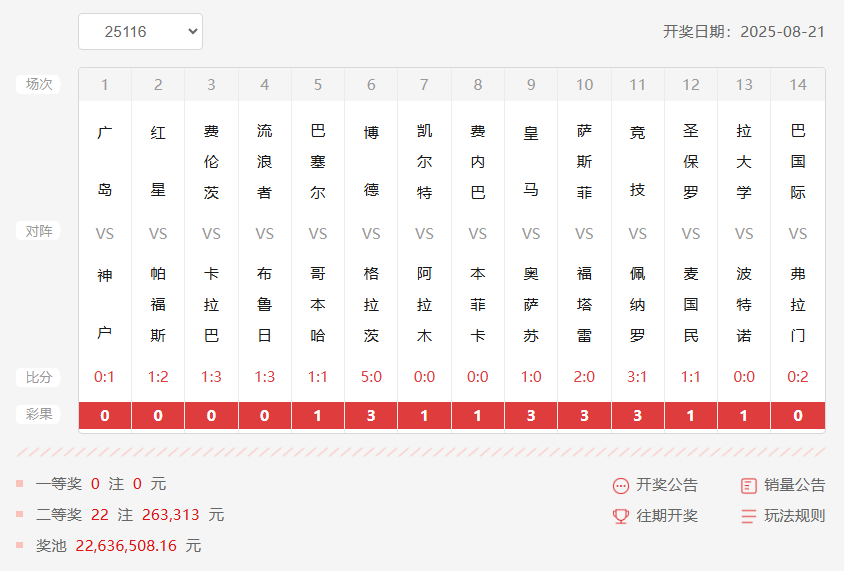Viewport: 844px width, 571px height.
Task: Click the 奖池 amount 22,636,508.16
Action: click(126, 546)
